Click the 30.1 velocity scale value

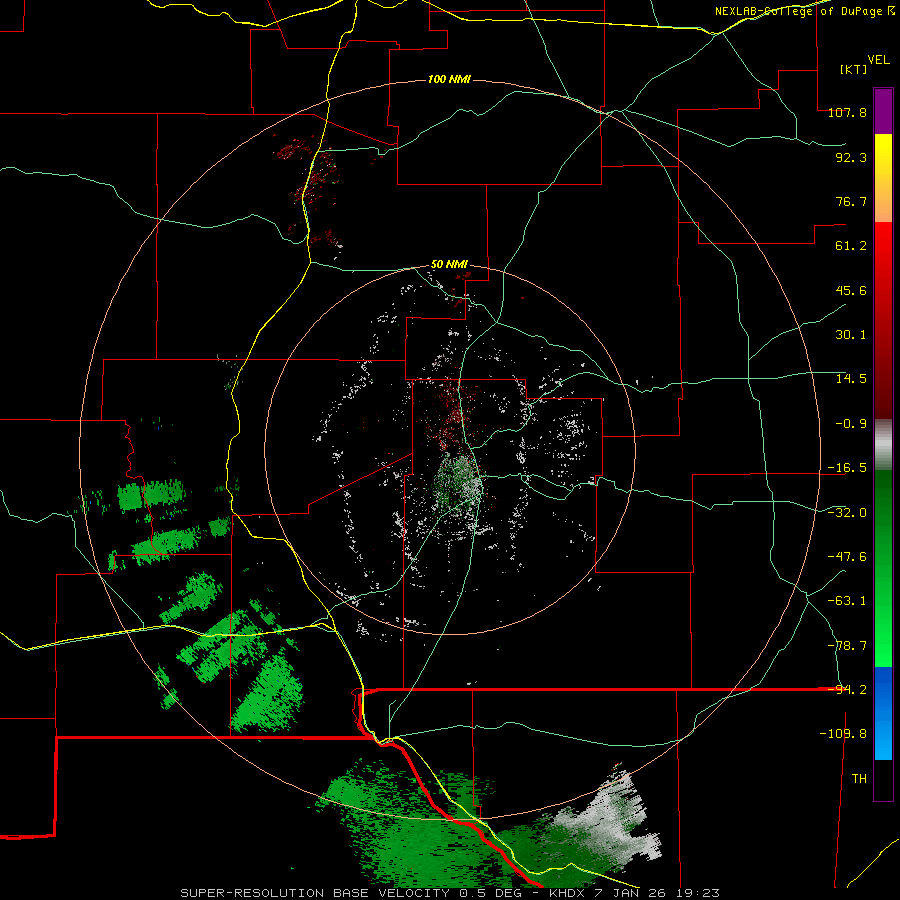[851, 335]
